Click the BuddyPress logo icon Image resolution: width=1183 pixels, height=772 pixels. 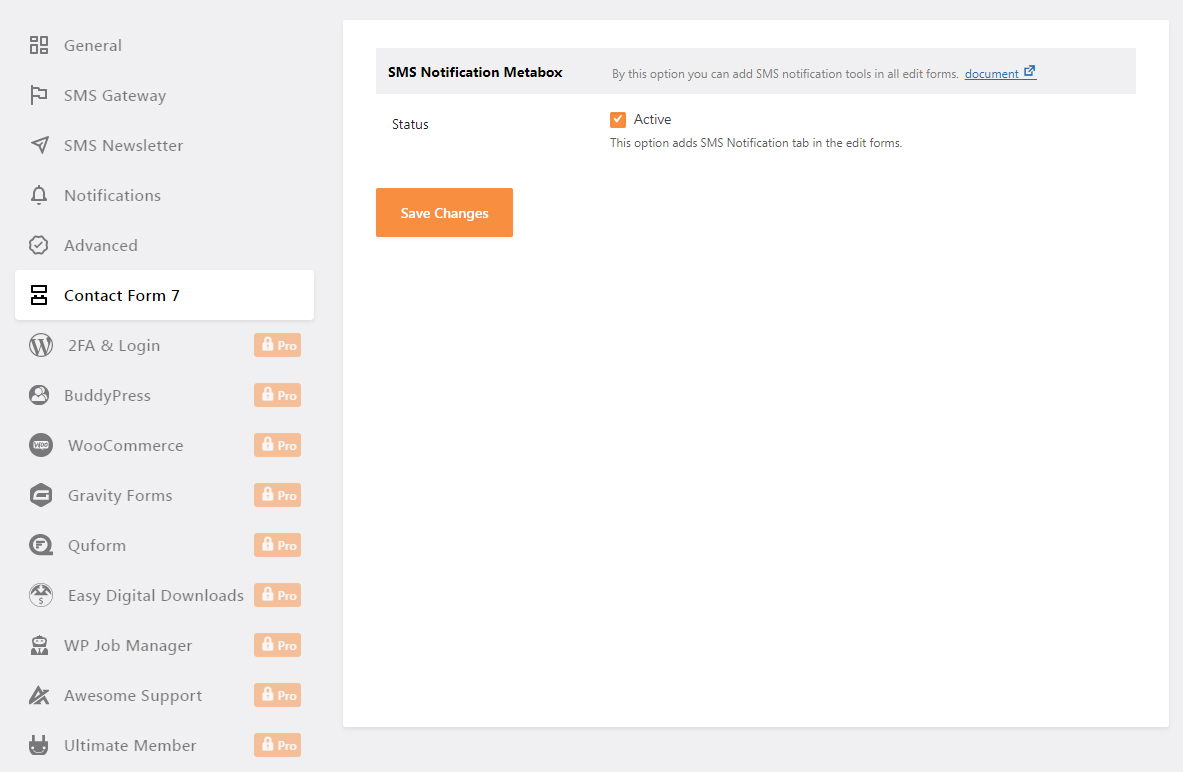[39, 395]
